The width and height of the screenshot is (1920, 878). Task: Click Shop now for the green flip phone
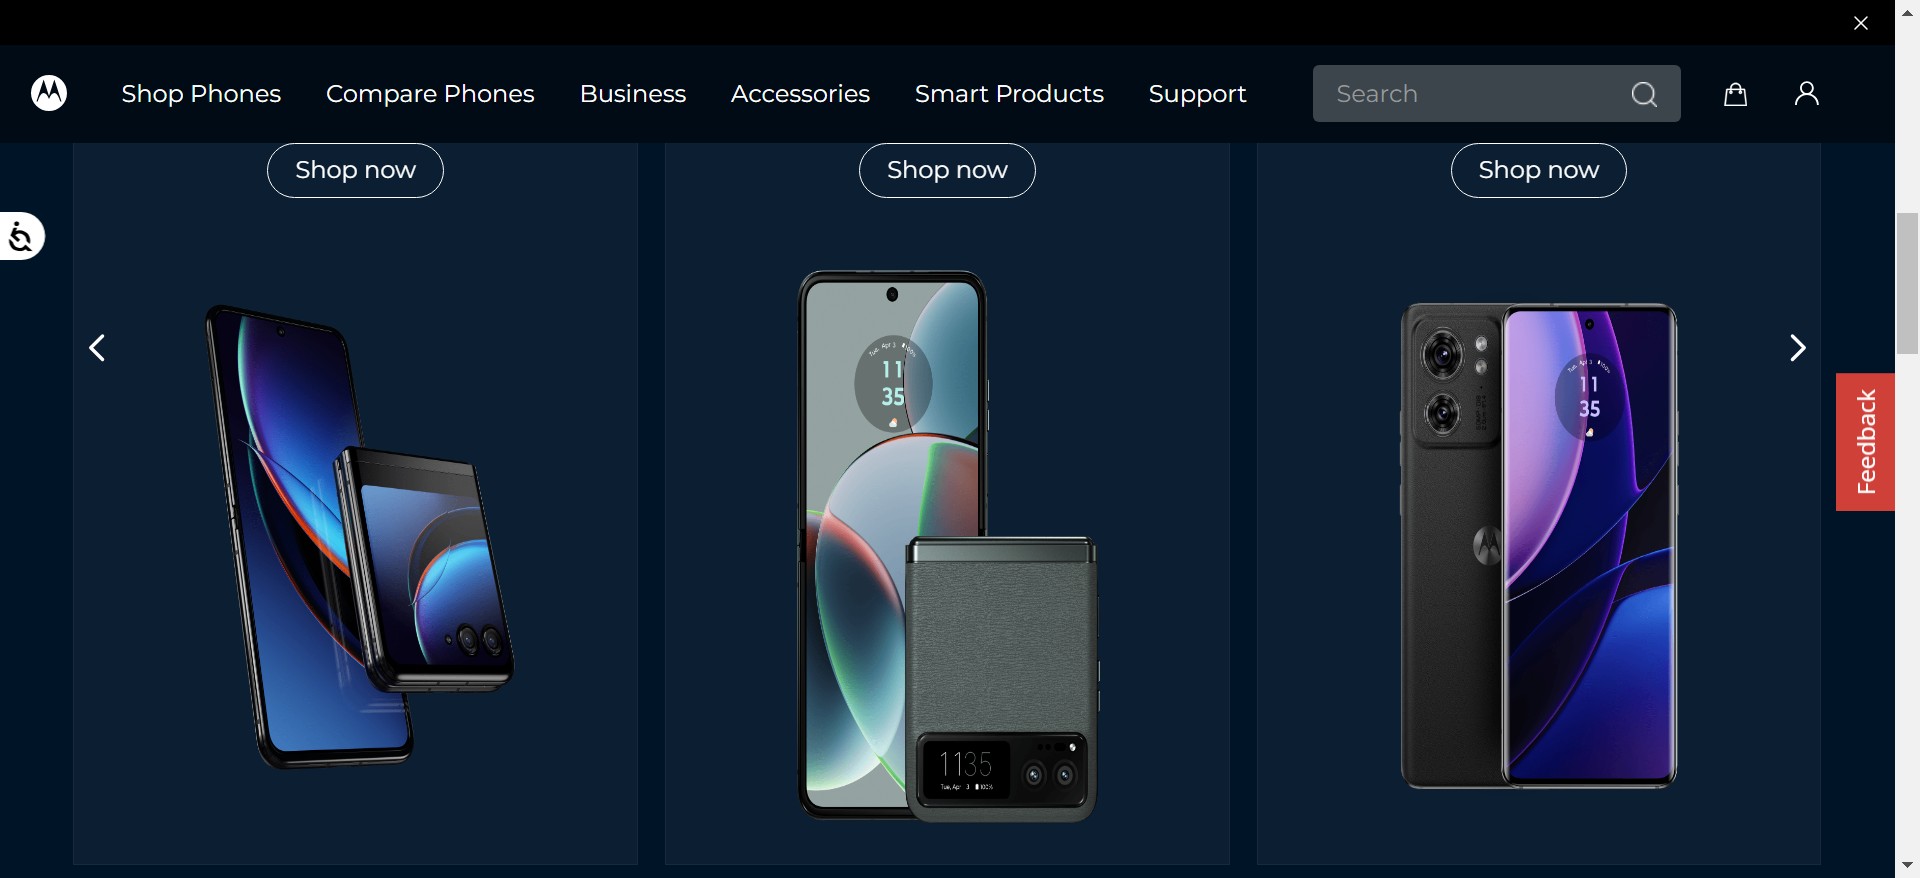click(947, 170)
